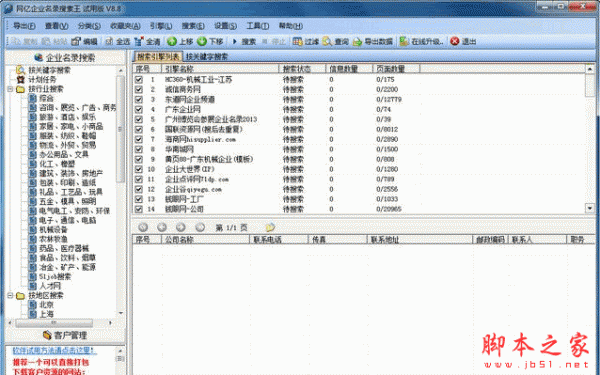Click the 客户管理 panel icon
Screen dimensions: 600x375
pos(47,335)
